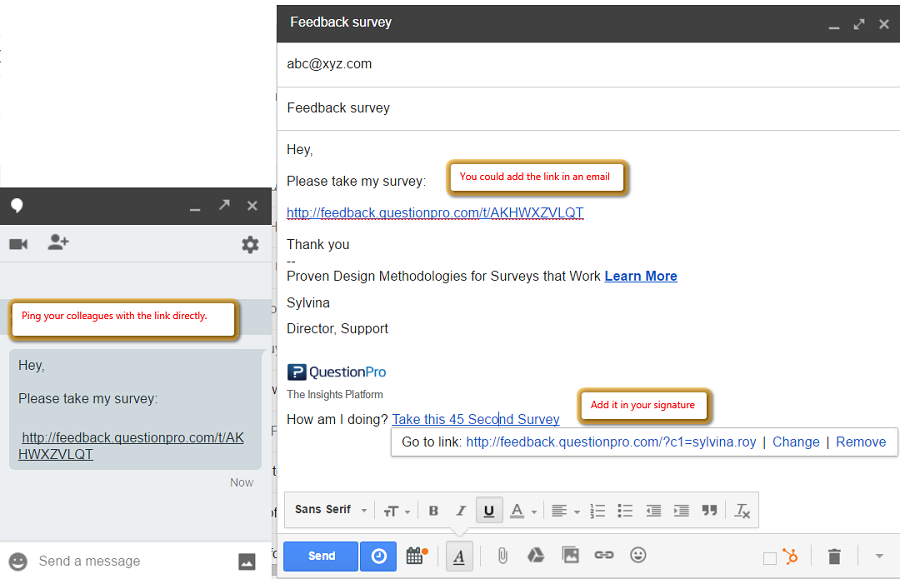Open the emoji picker in compose toolbar
Image resolution: width=900 pixels, height=579 pixels.
[x=637, y=556]
